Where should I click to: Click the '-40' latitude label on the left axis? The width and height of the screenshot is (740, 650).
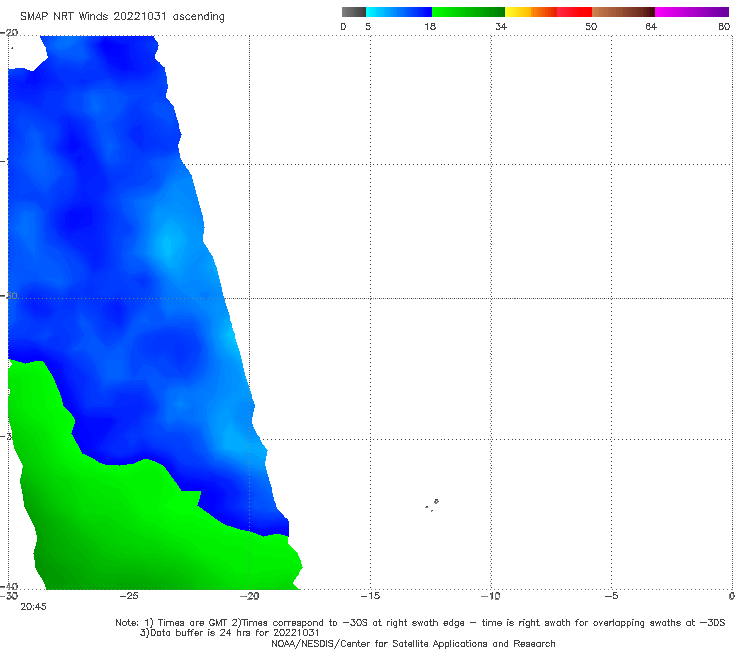[x=9, y=586]
